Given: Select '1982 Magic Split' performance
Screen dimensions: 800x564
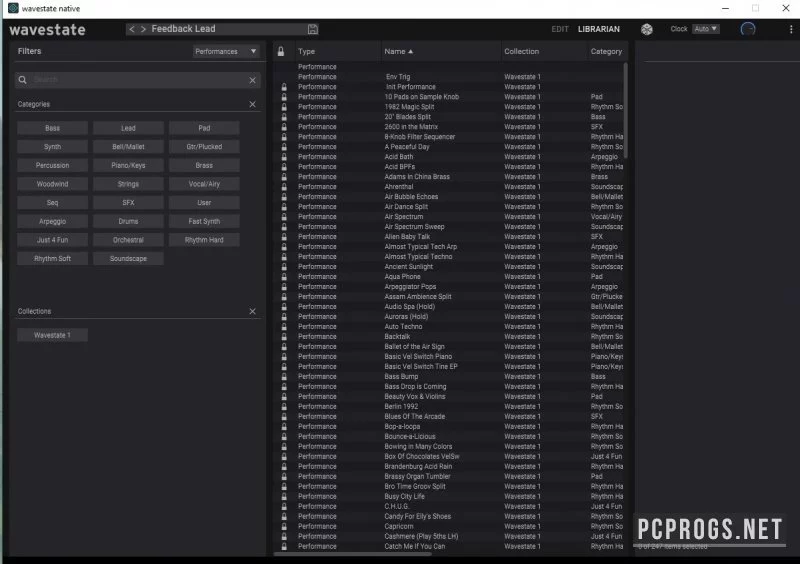Looking at the screenshot, I should (x=409, y=107).
